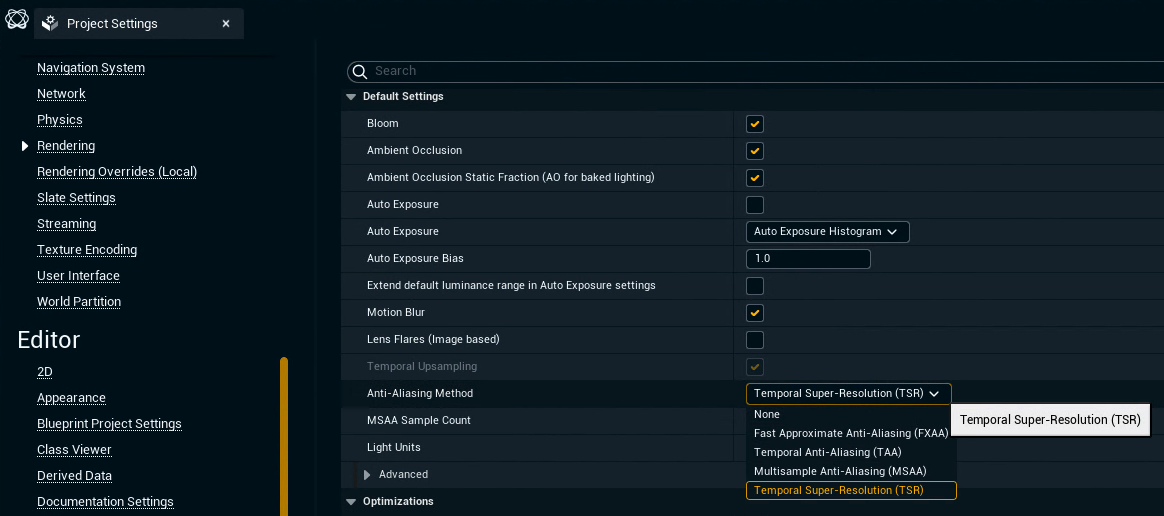Viewport: 1164px width, 516px height.
Task: Open the Auto Exposure Histogram dropdown
Action: (827, 232)
